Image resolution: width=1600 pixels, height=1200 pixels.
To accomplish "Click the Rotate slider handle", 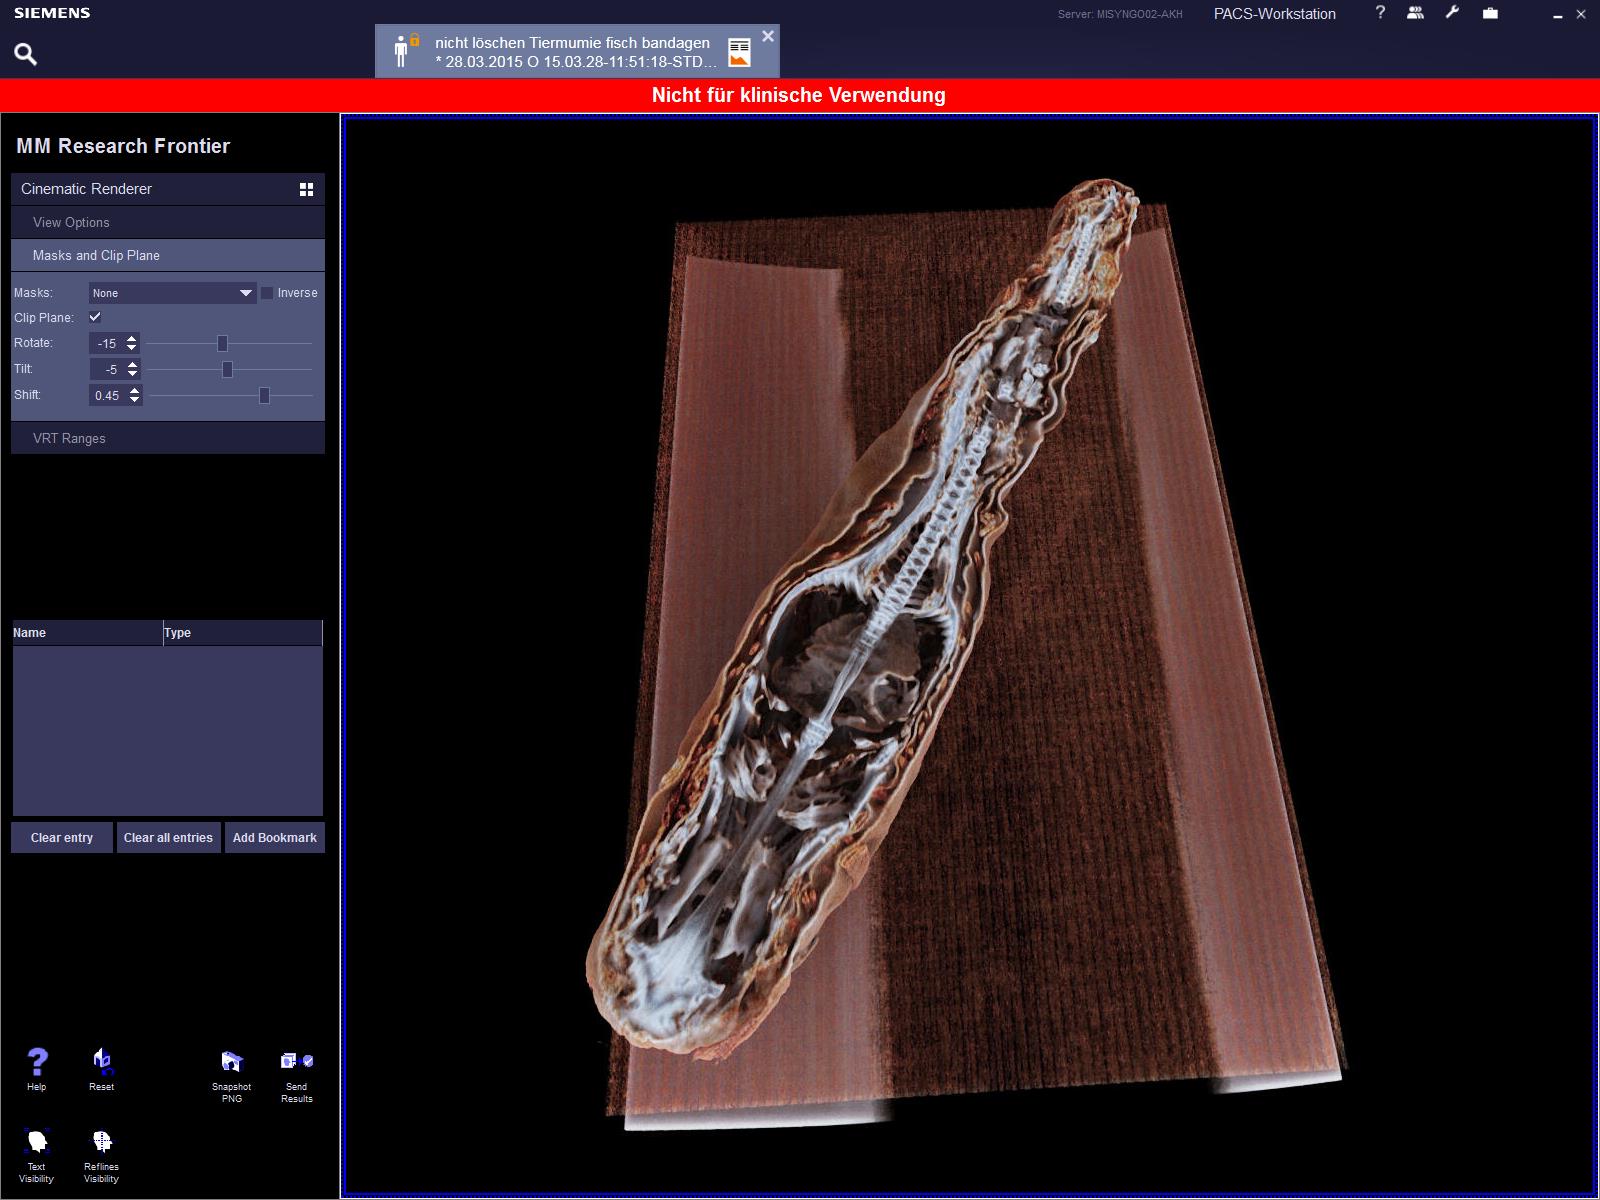I will pyautogui.click(x=222, y=343).
